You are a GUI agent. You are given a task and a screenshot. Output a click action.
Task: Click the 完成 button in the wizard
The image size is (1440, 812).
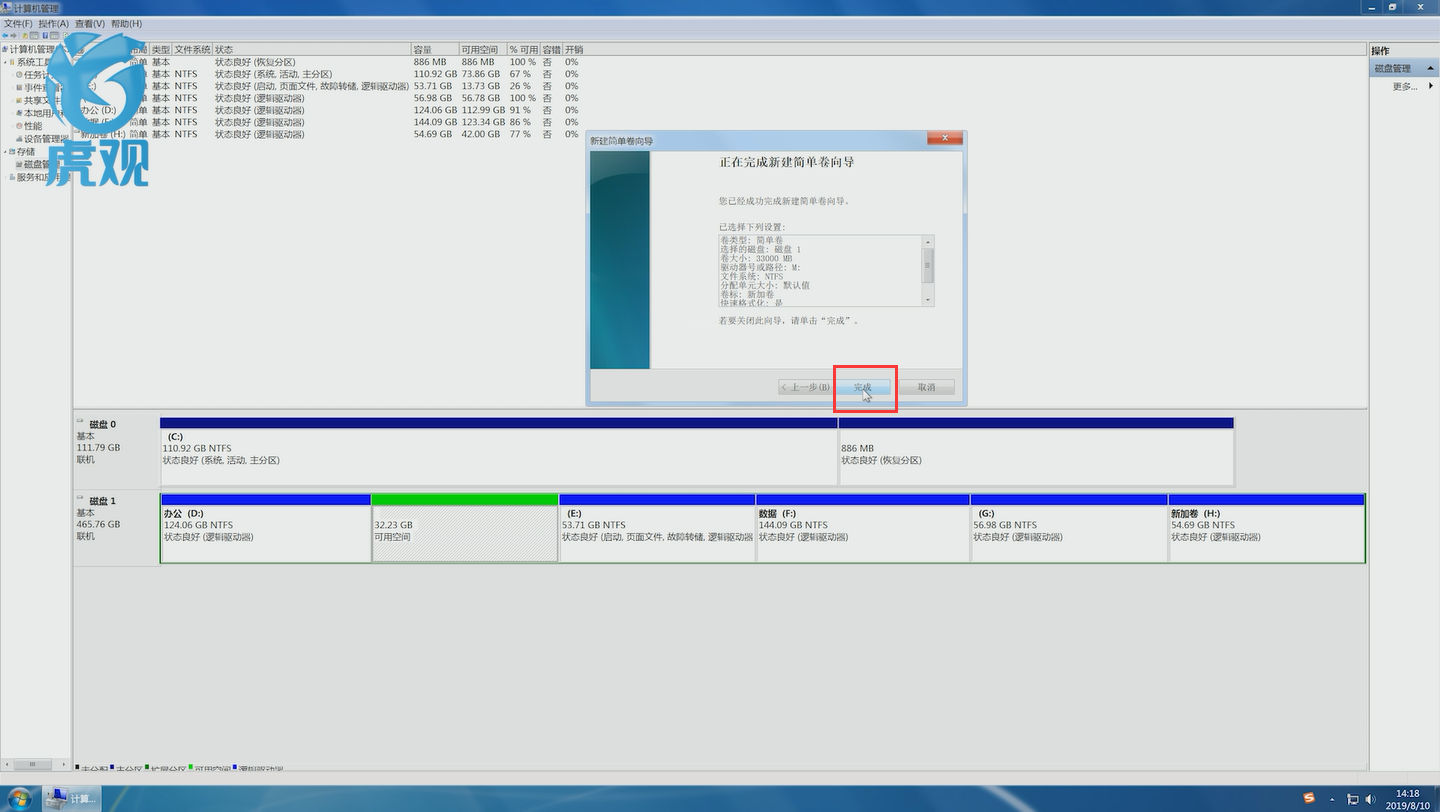coord(862,387)
